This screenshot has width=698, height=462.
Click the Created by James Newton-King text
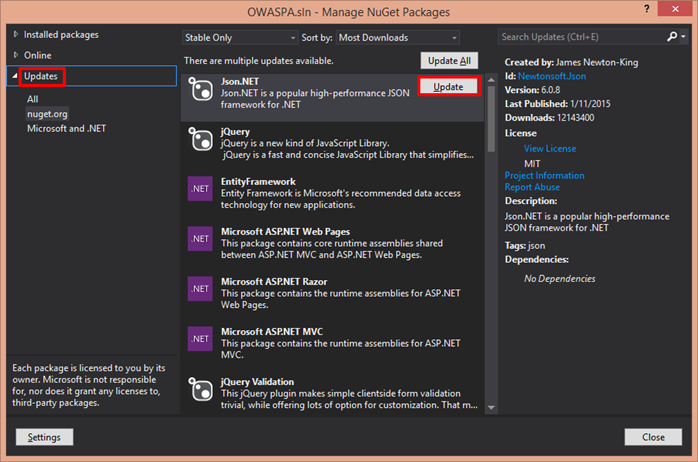(x=571, y=62)
